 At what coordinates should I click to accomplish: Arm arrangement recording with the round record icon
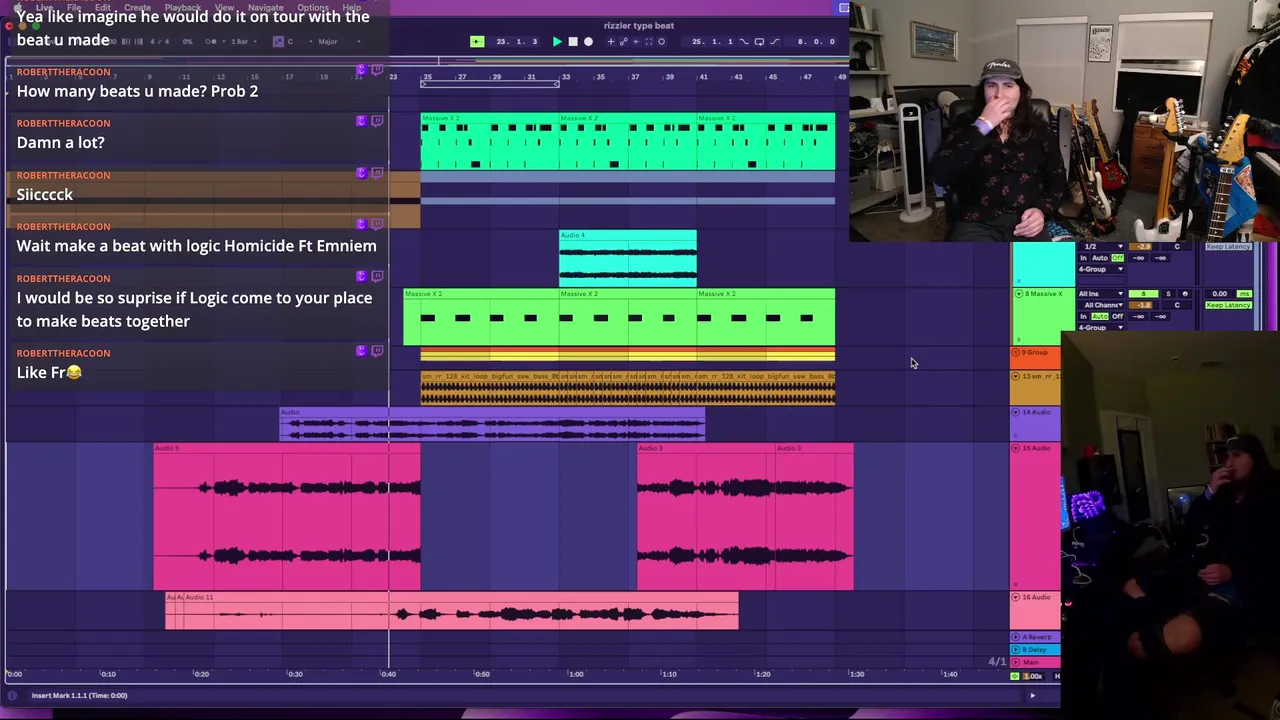[589, 41]
